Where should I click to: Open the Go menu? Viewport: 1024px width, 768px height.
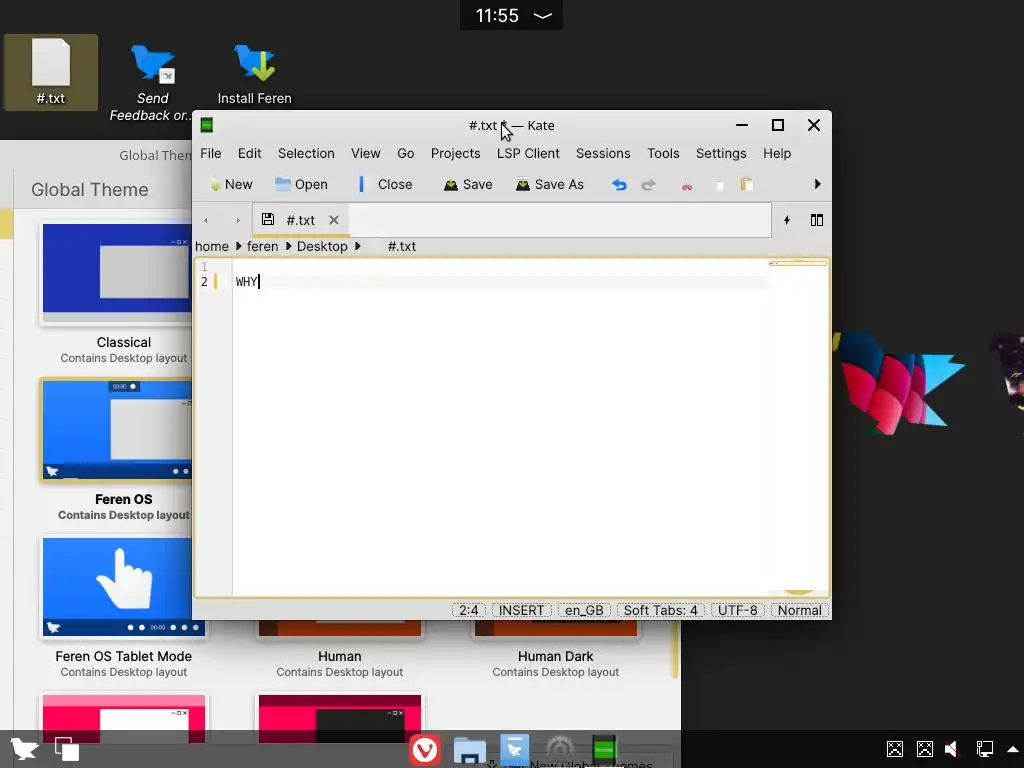click(x=406, y=153)
